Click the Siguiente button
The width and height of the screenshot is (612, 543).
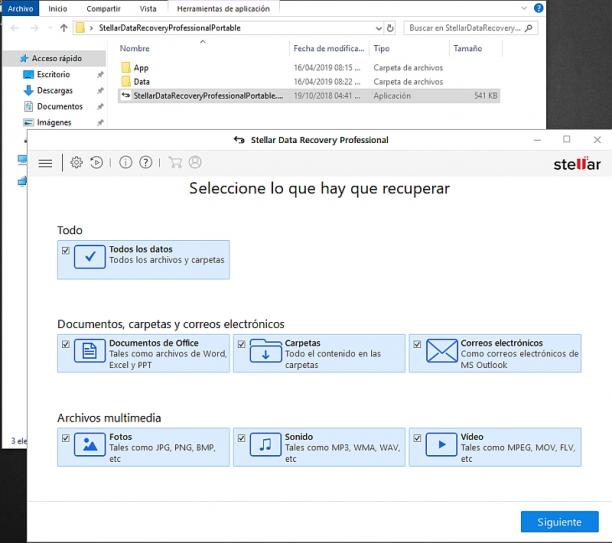pos(559,522)
